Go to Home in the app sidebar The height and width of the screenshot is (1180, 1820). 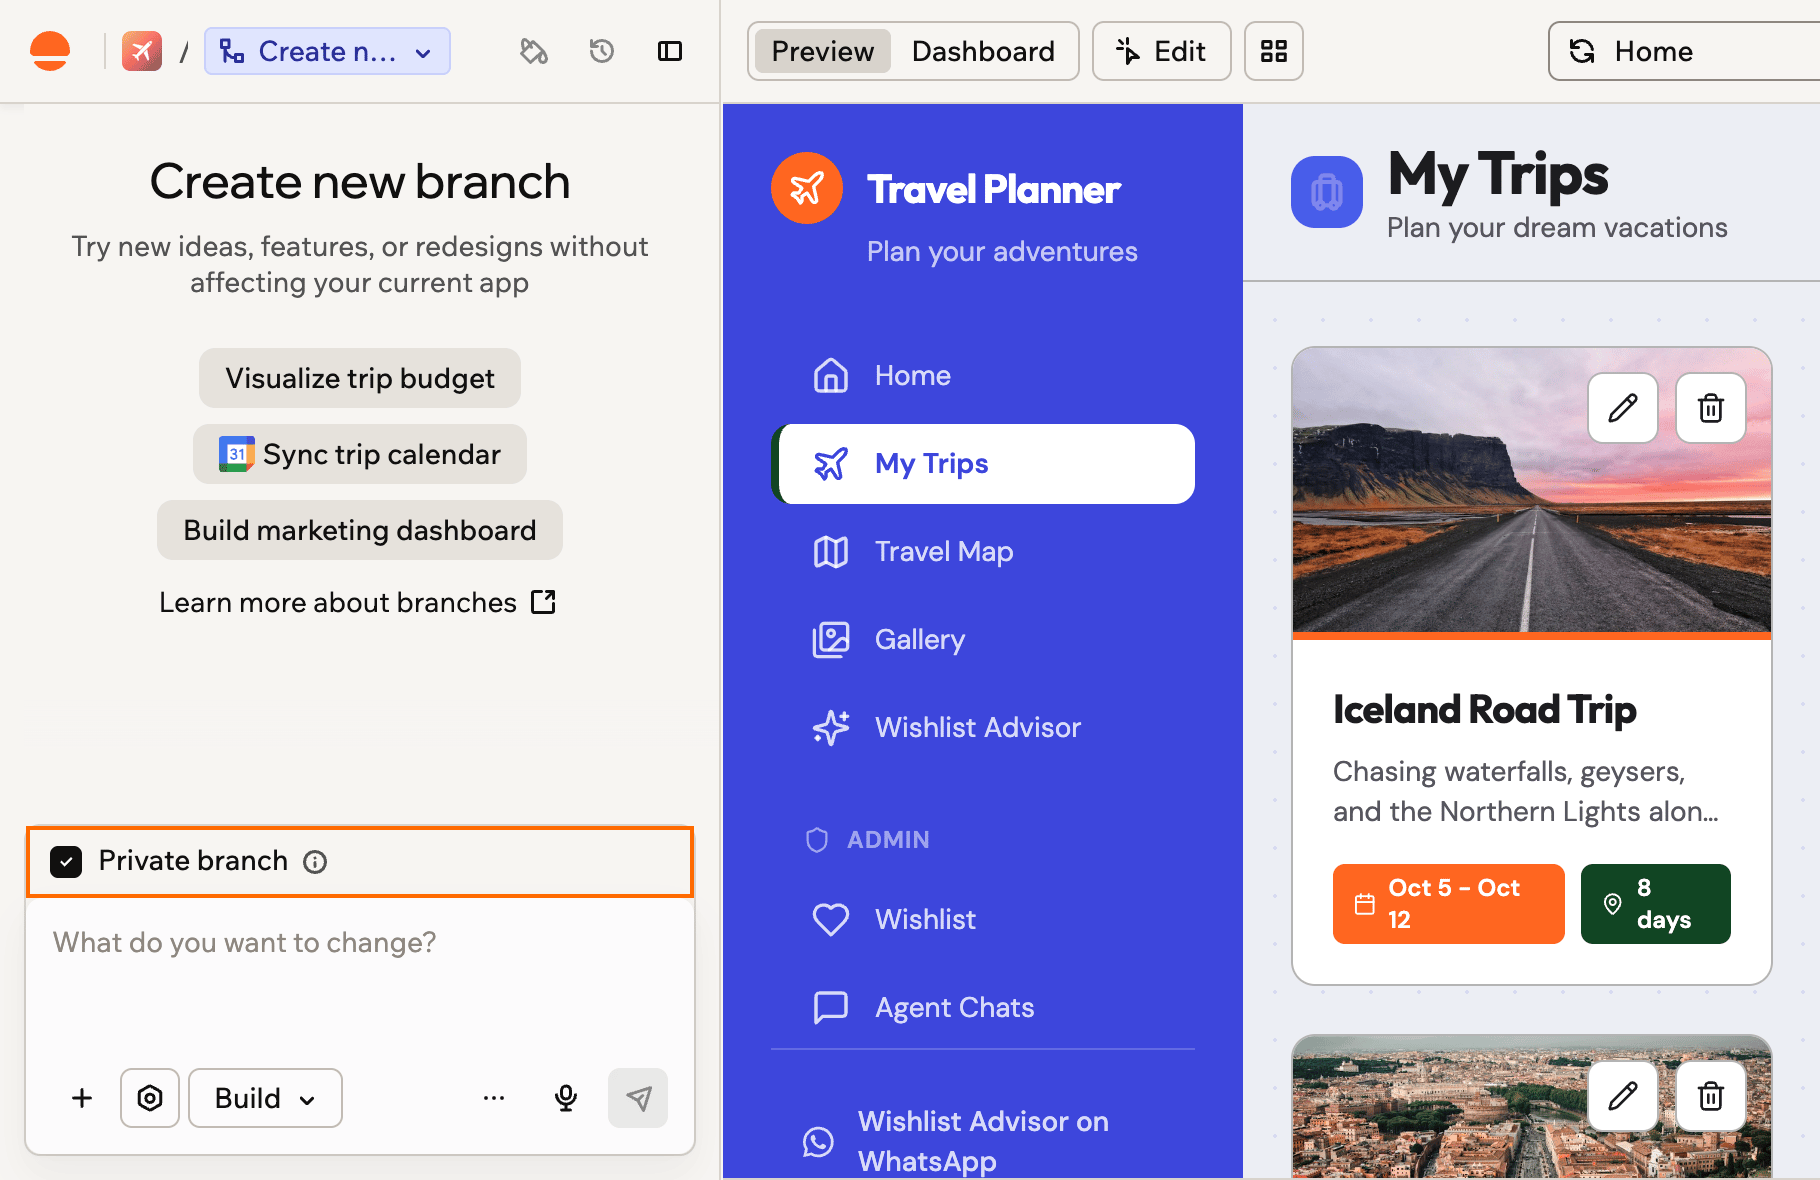[983, 376]
